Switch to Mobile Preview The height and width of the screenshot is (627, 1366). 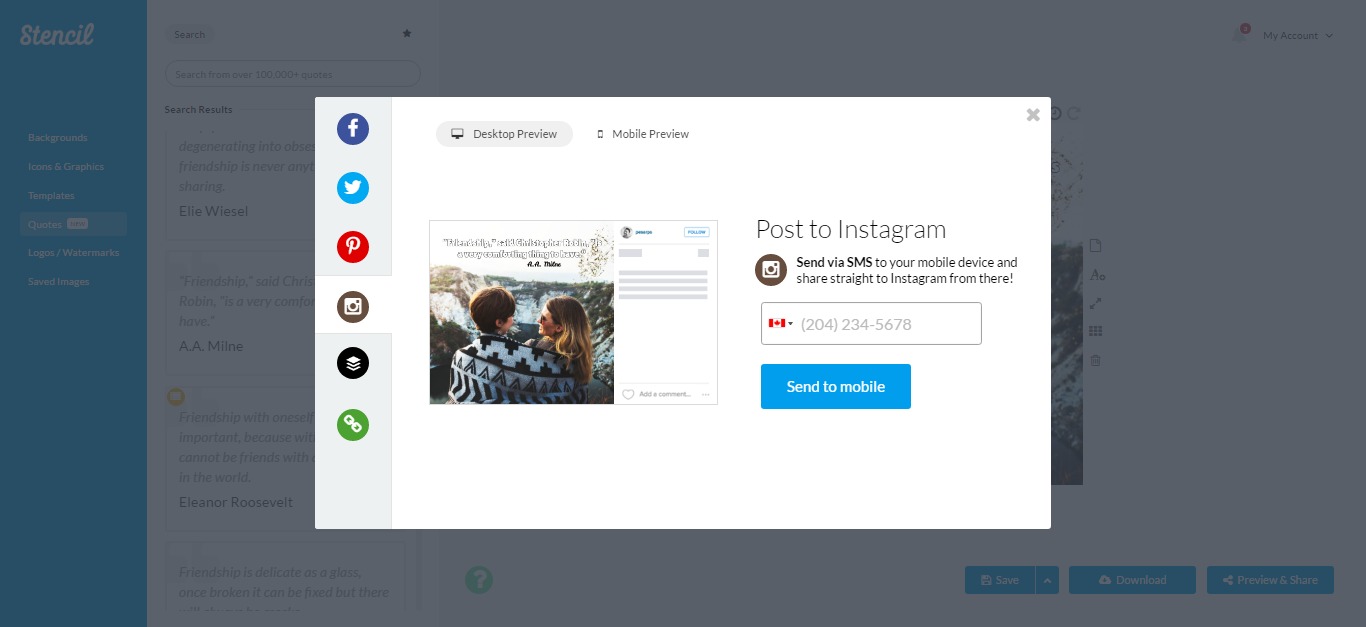tap(642, 133)
